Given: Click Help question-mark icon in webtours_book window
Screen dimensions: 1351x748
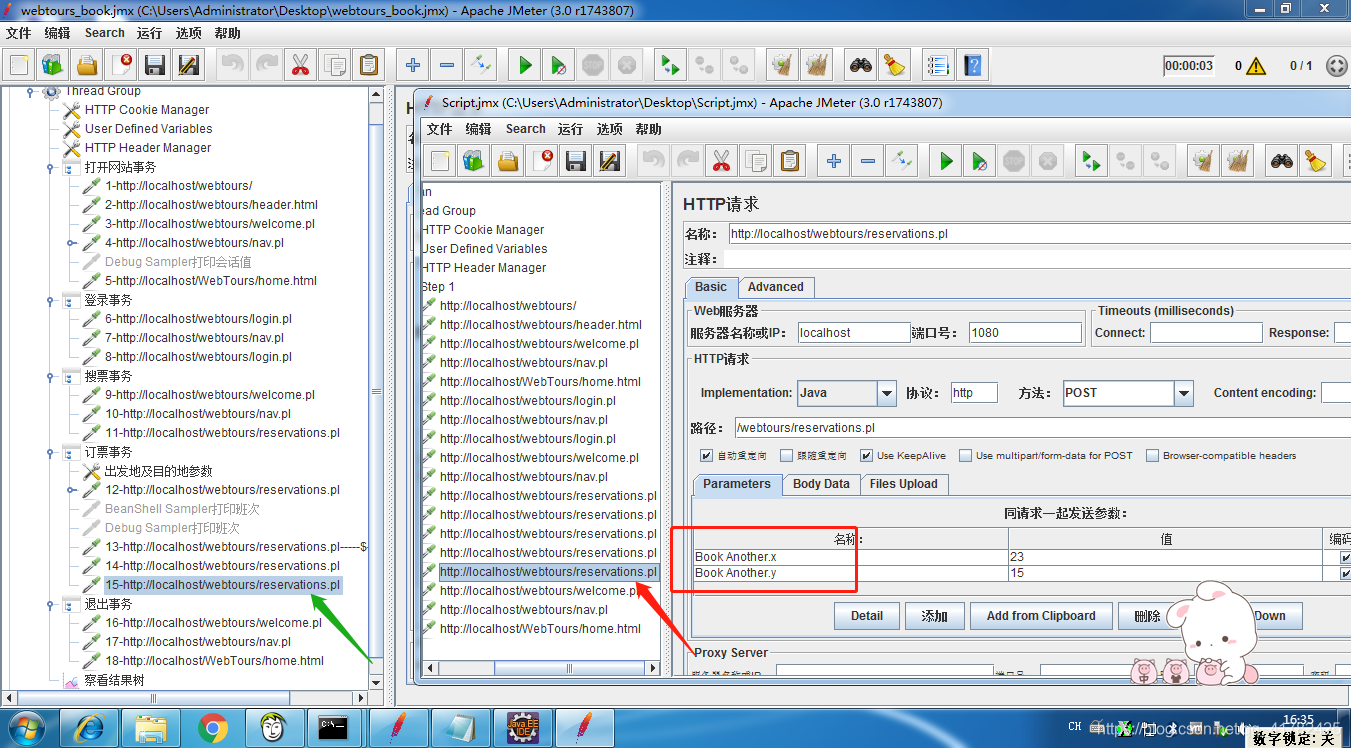Looking at the screenshot, I should click(x=972, y=65).
